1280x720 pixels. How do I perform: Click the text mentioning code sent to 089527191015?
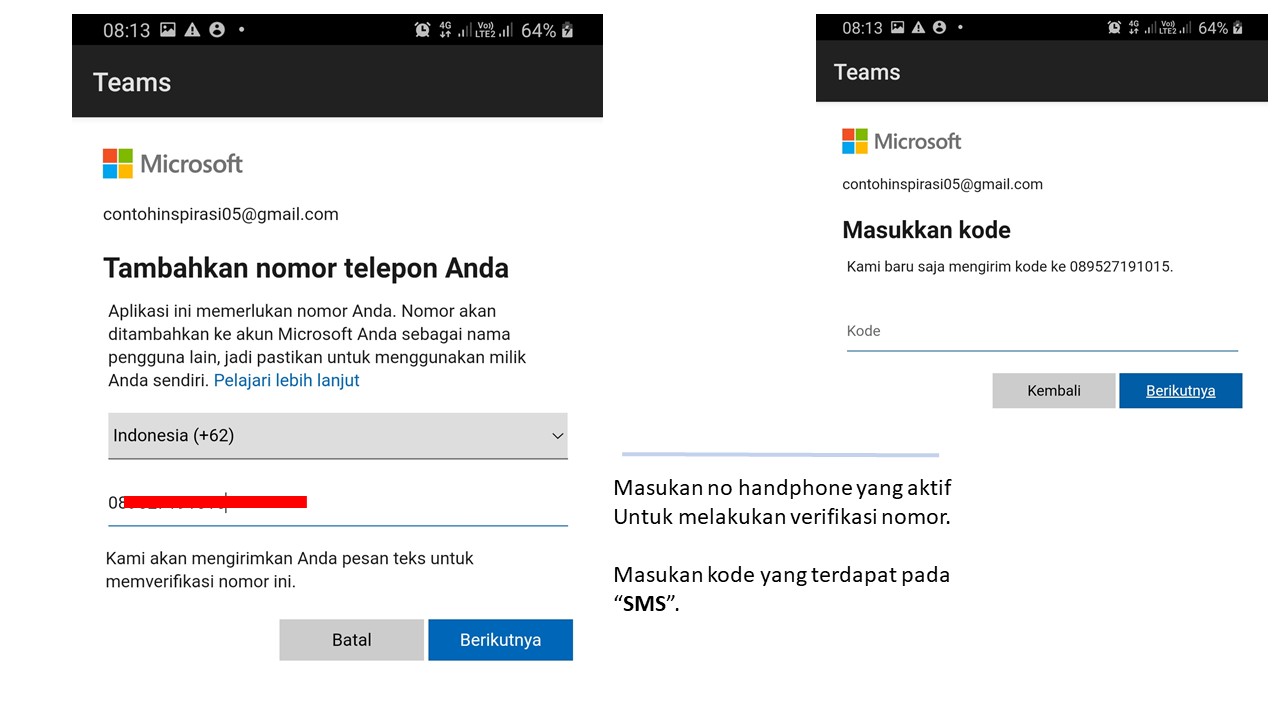1010,267
